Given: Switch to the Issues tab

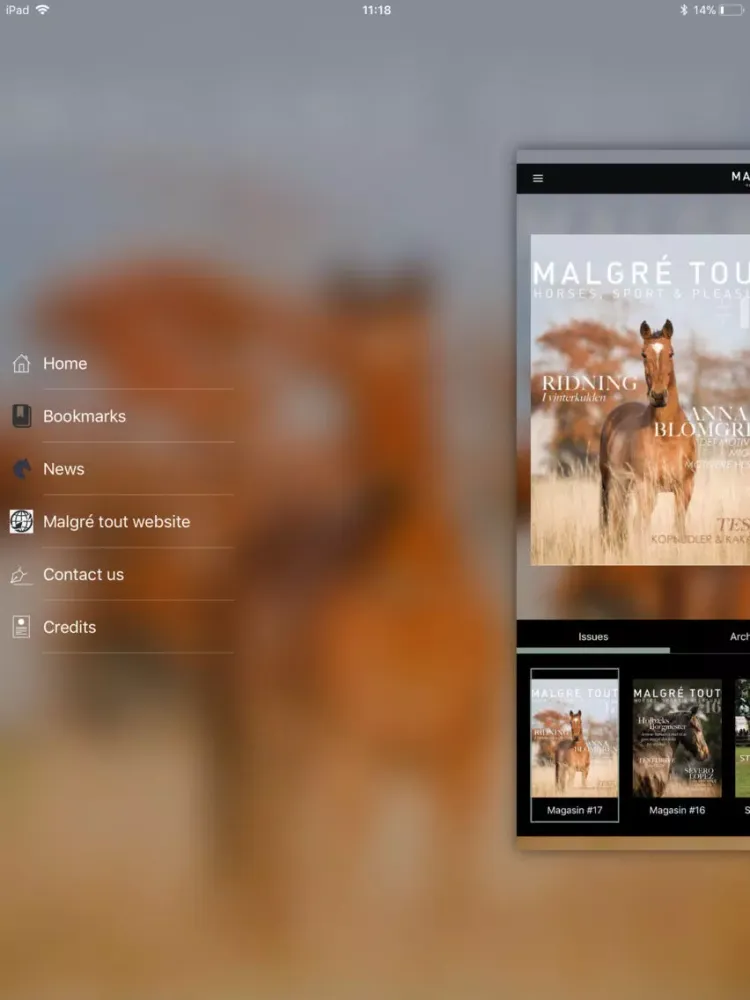Looking at the screenshot, I should [593, 636].
